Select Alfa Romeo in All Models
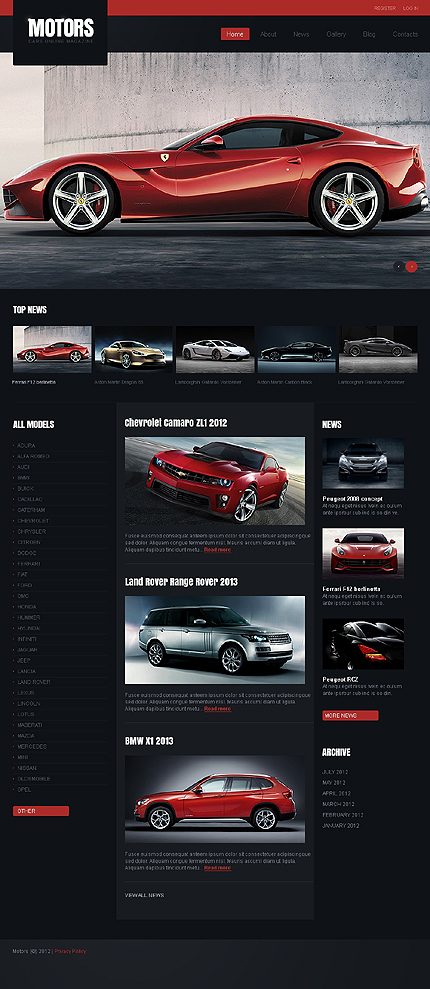Screen dimensions: 430x989 pos(33,456)
